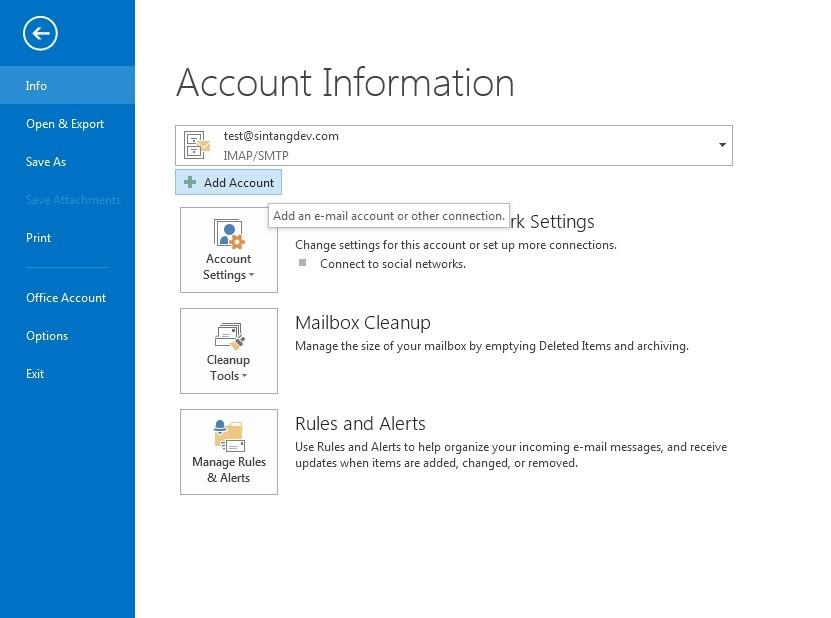The image size is (831, 618).
Task: Expand the account selector dropdown arrow
Action: [x=722, y=145]
